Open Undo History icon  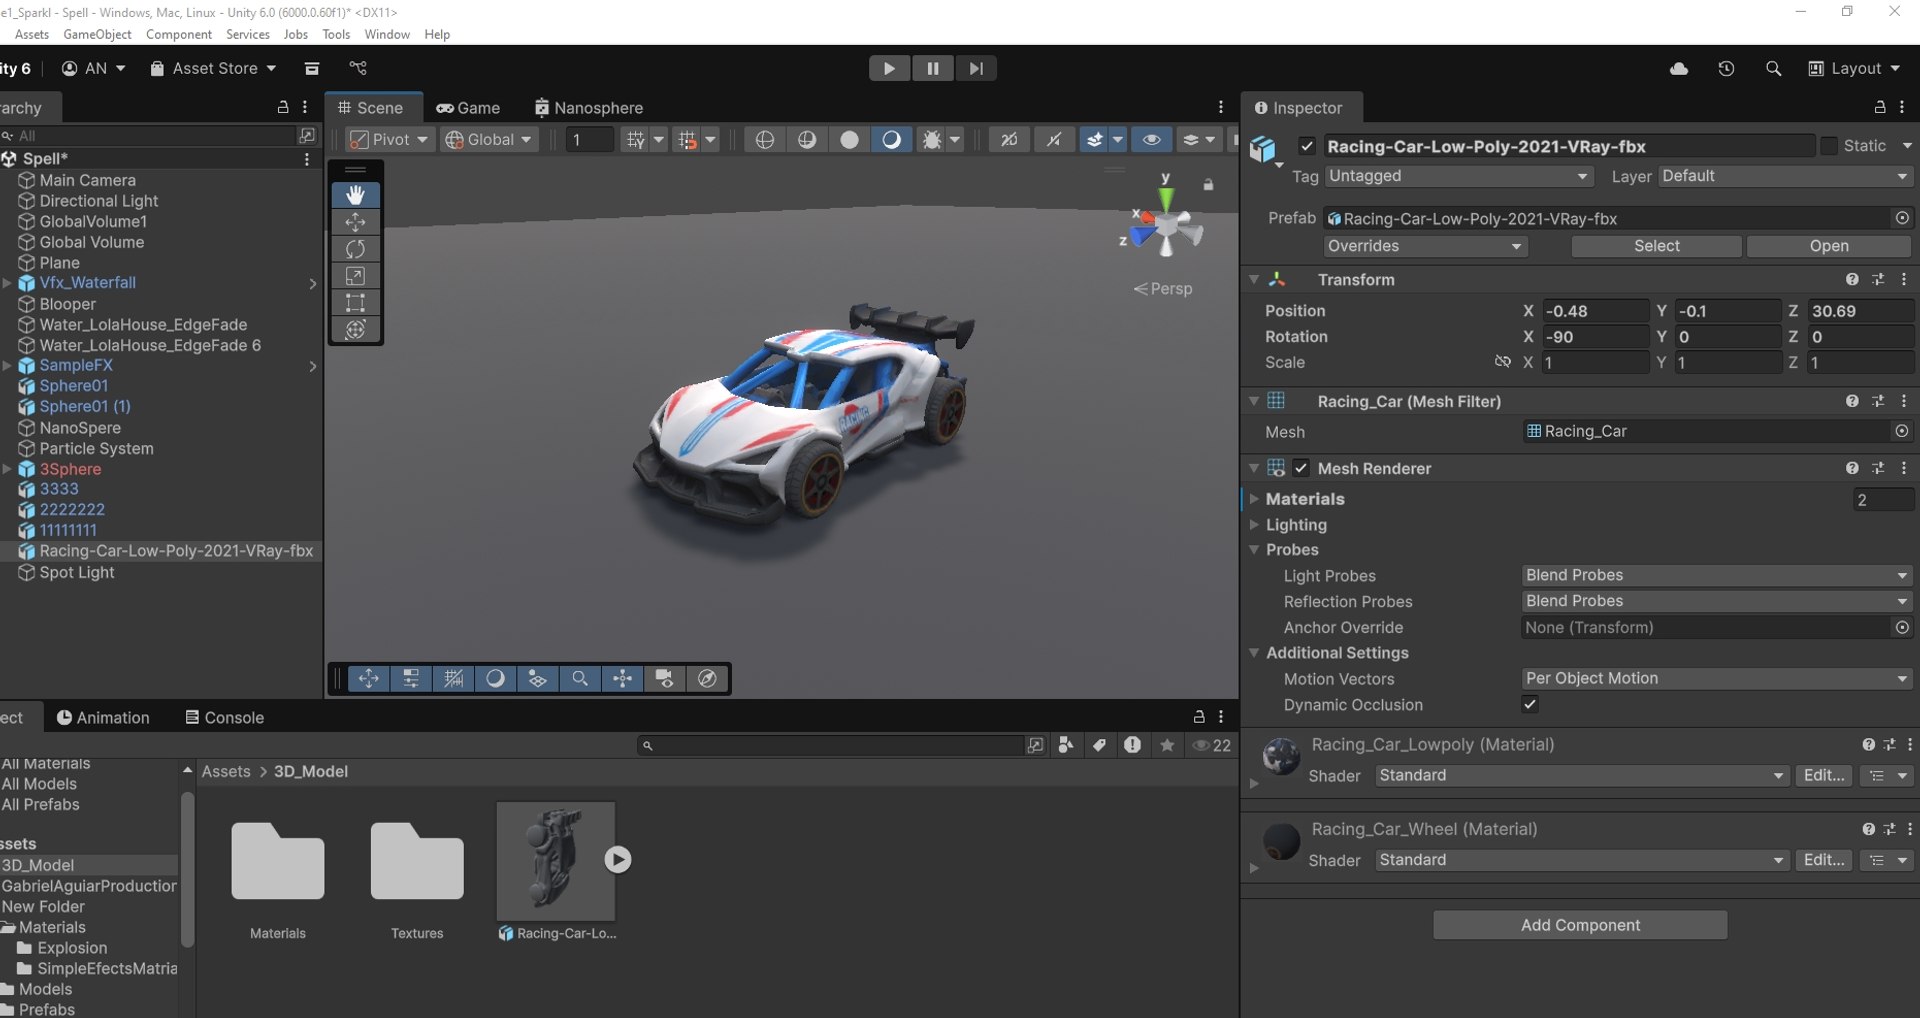point(1726,68)
